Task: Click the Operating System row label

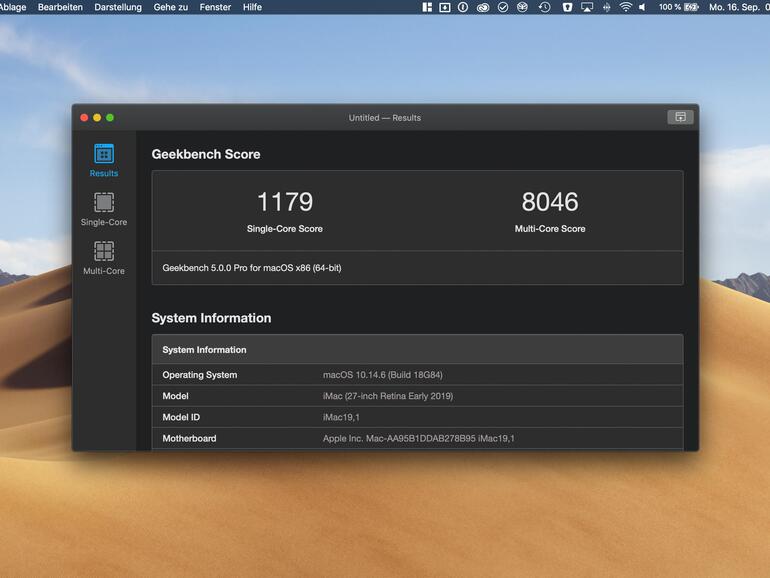Action: coord(199,375)
